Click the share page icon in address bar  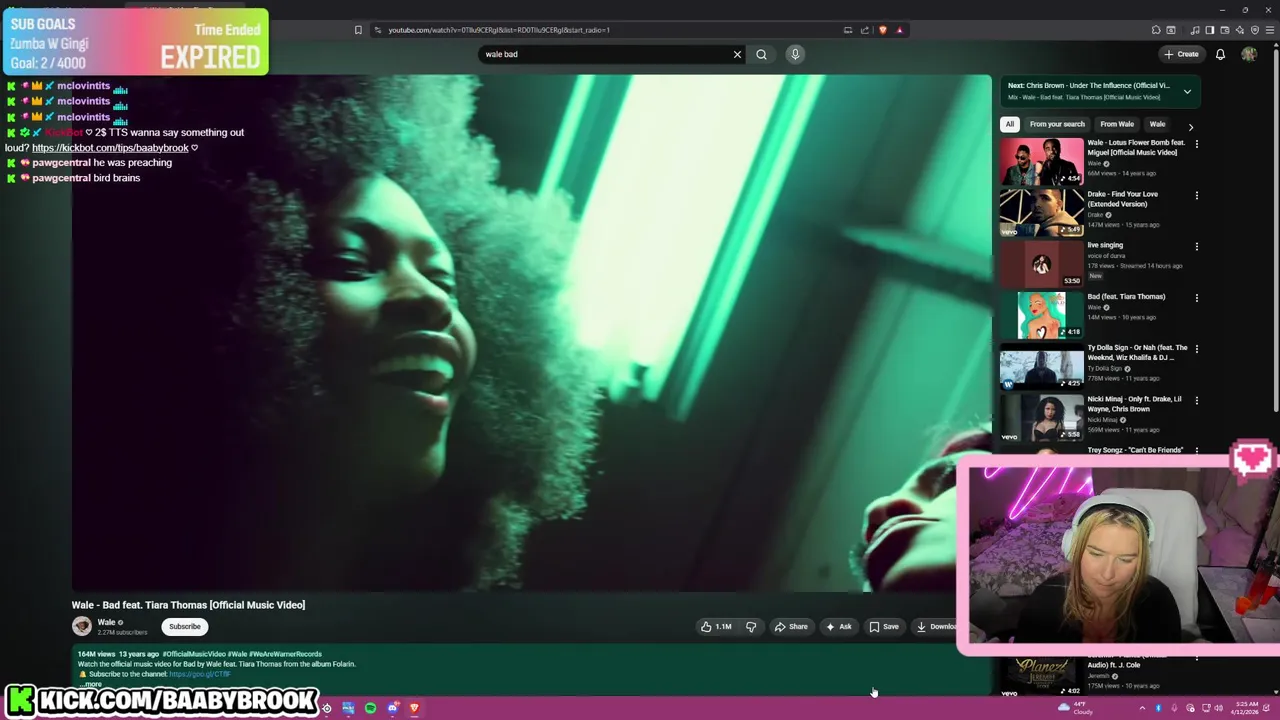864,30
